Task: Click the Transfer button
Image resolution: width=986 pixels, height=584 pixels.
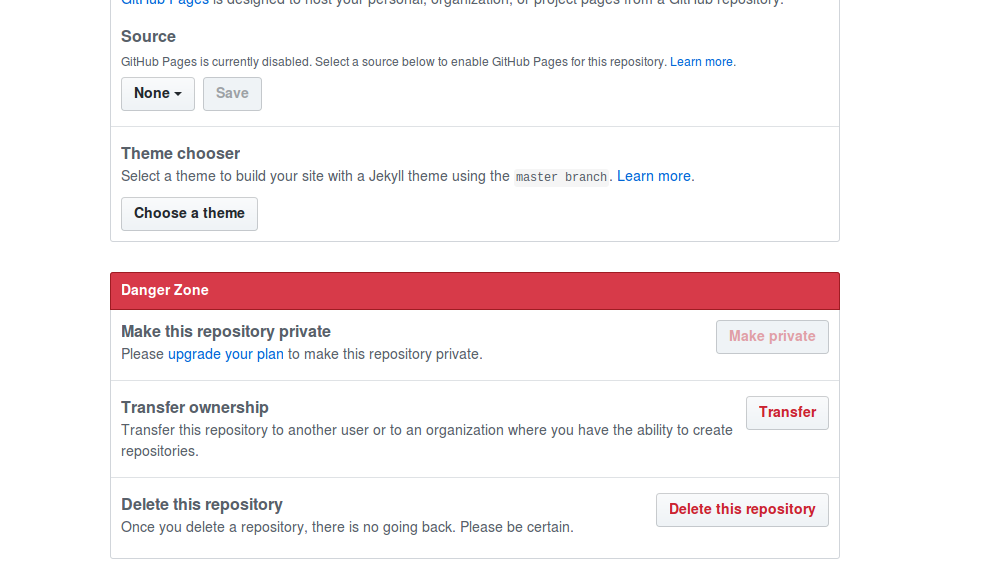Action: [787, 412]
